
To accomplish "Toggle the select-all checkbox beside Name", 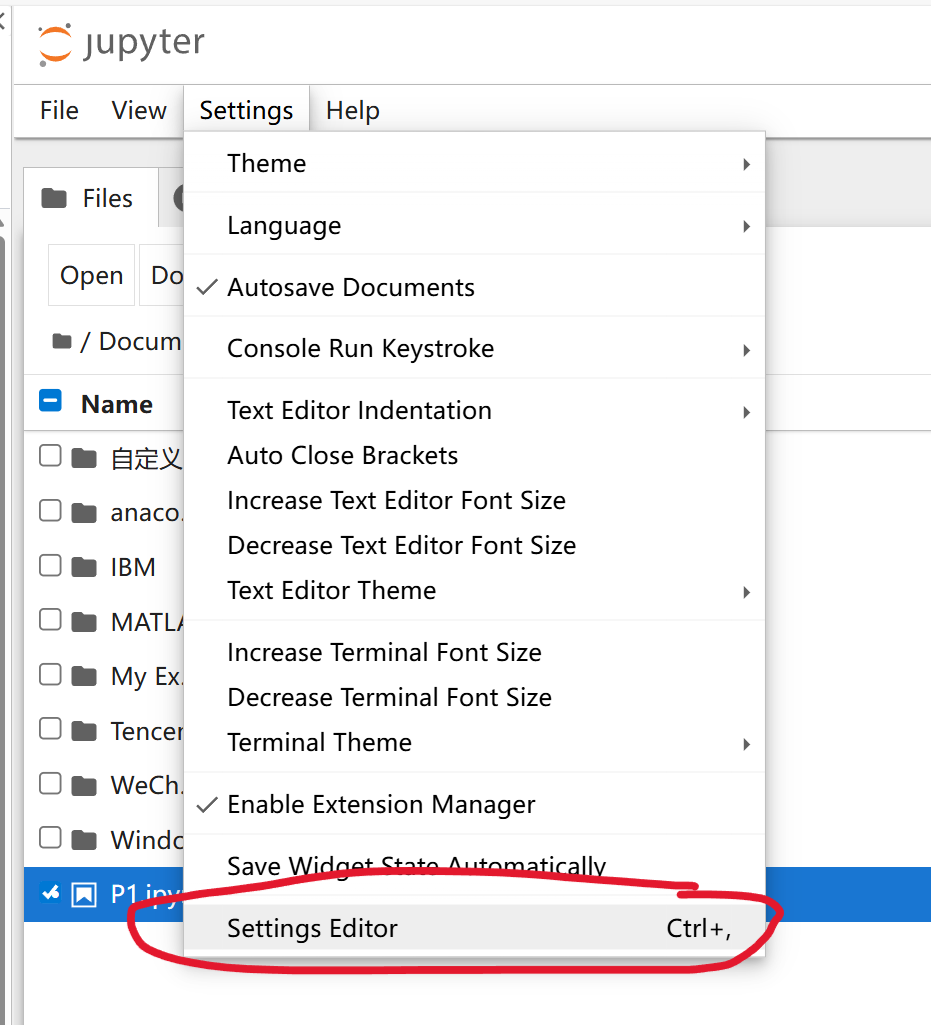I will [50, 401].
